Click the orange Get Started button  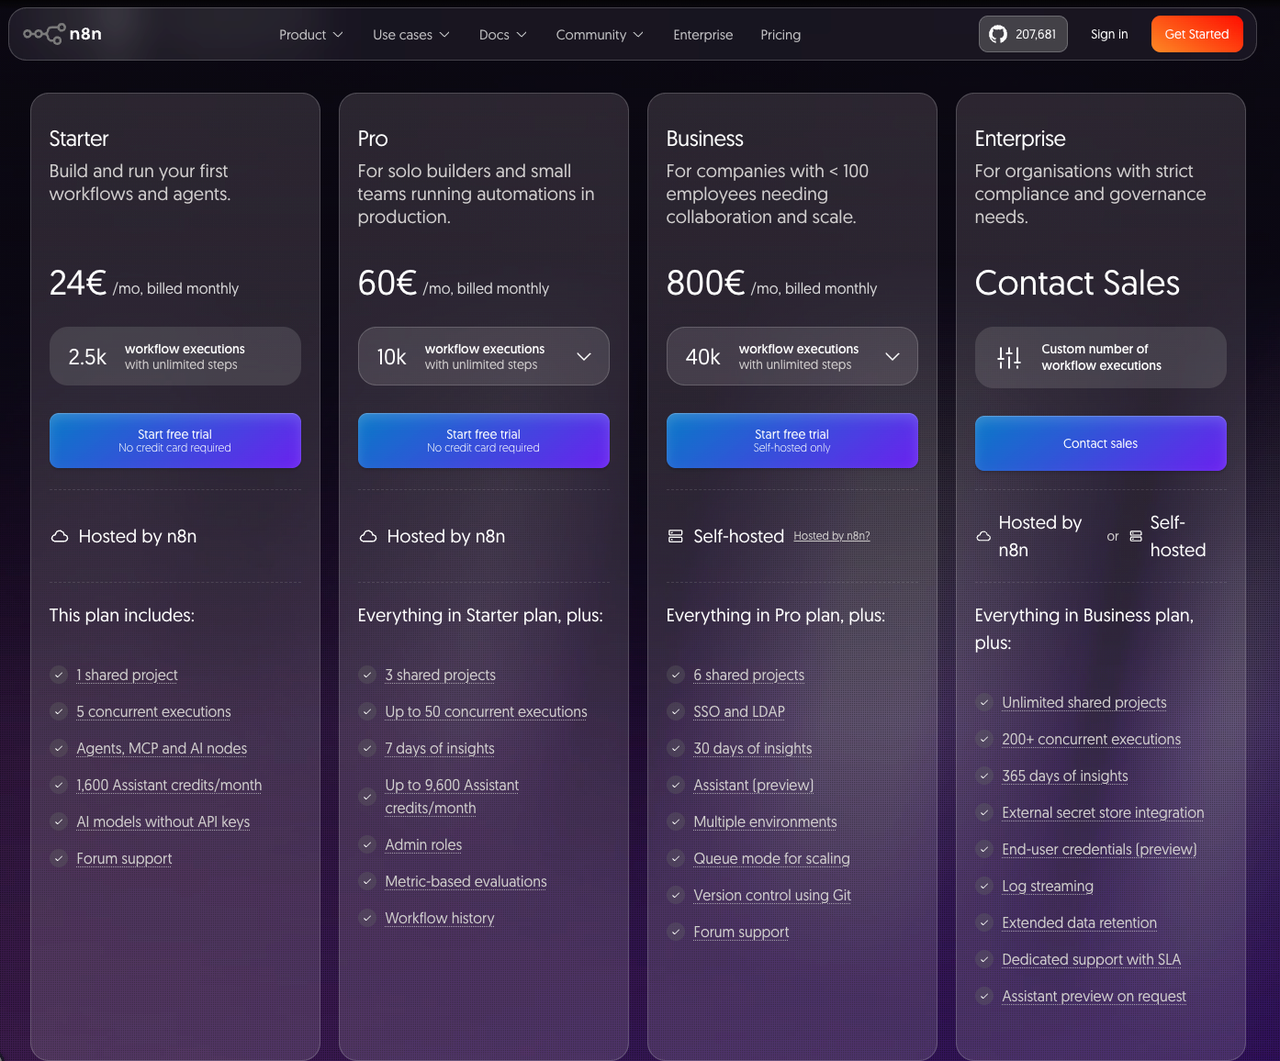pyautogui.click(x=1197, y=34)
